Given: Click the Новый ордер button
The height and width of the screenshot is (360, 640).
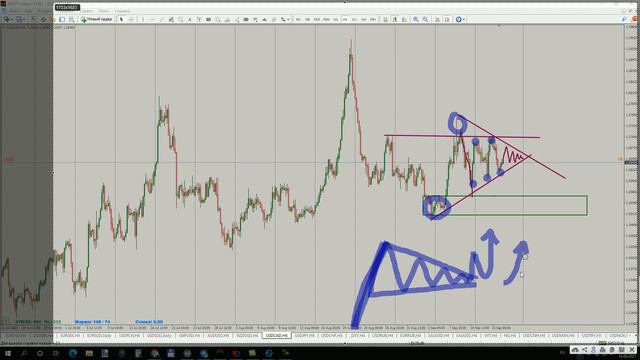Looking at the screenshot, I should click(x=97, y=19).
